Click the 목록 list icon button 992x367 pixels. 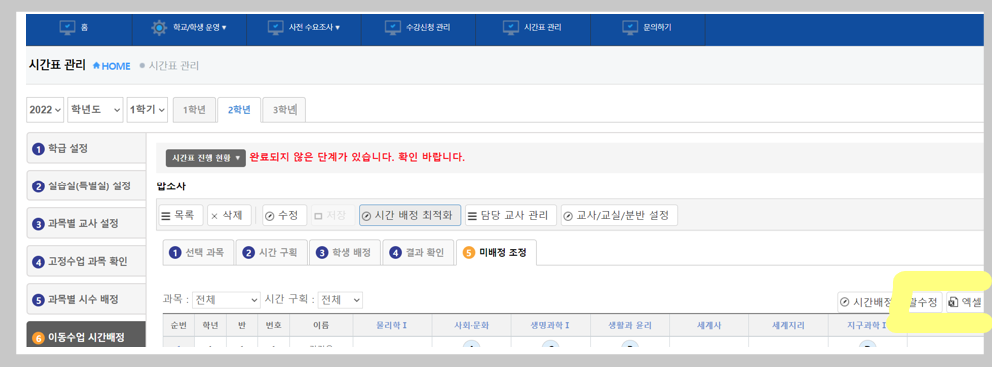click(181, 215)
